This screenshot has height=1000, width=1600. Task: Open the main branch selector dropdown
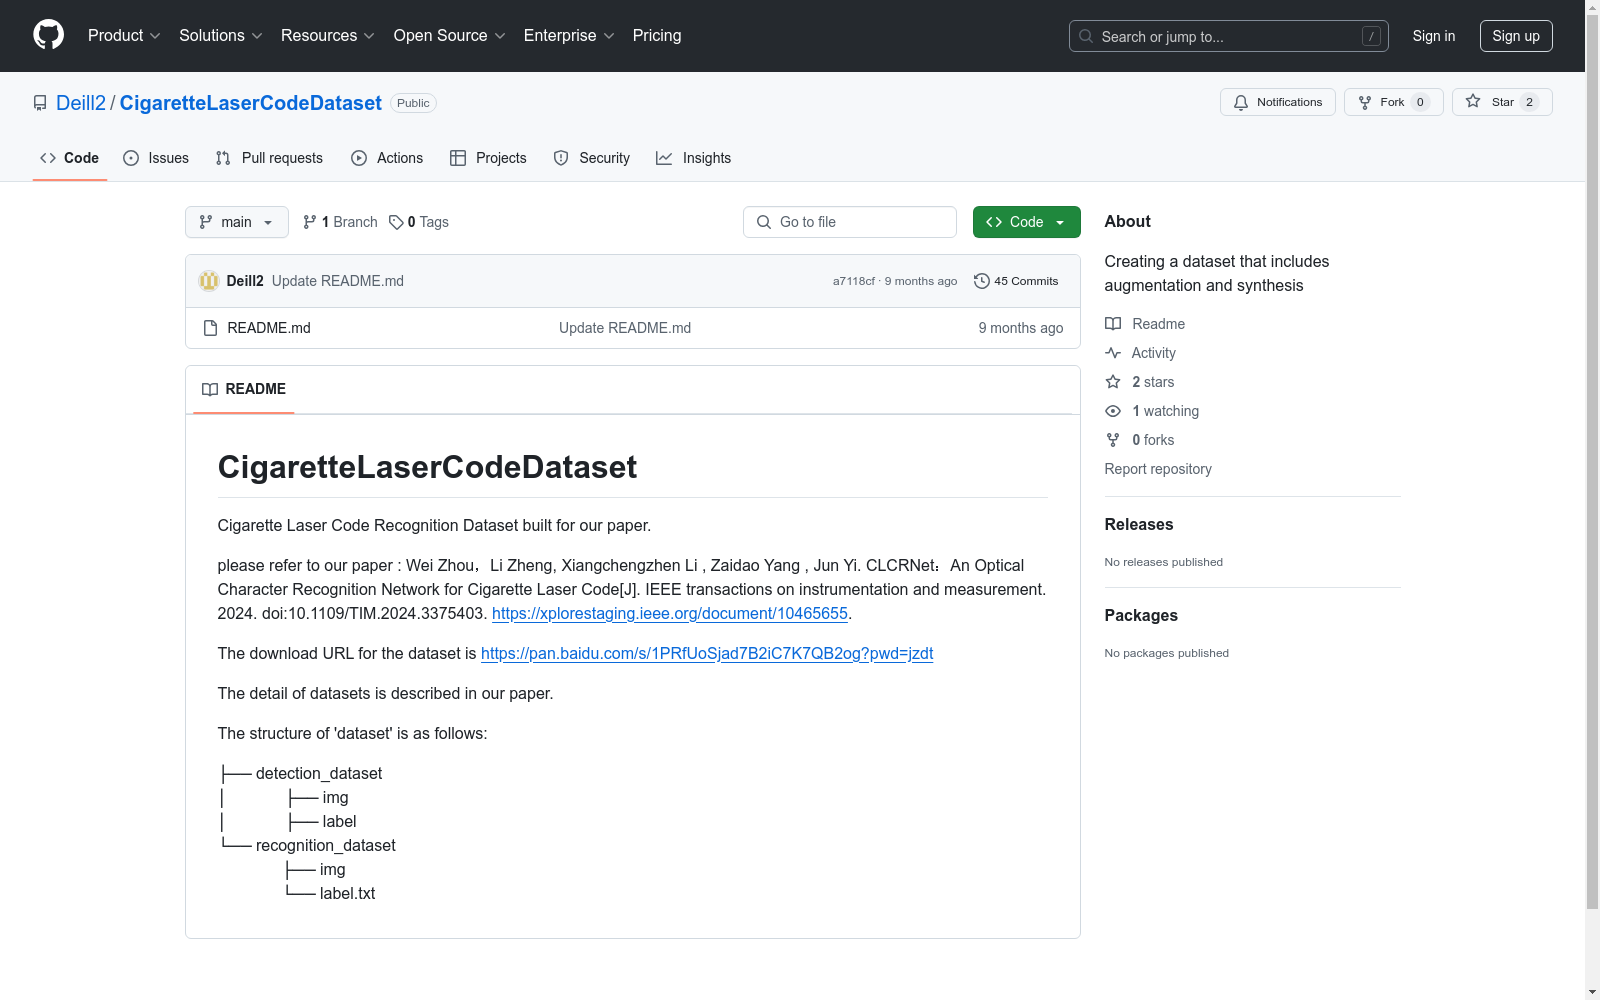tap(237, 222)
